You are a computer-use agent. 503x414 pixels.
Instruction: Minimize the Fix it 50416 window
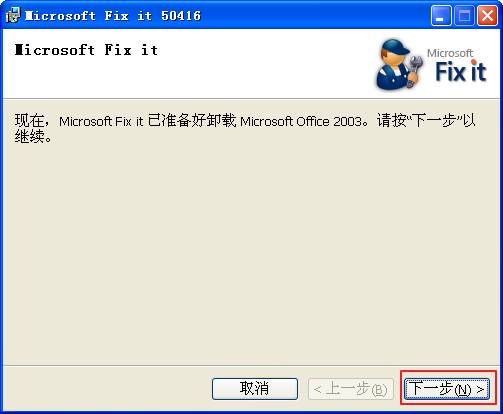click(x=441, y=16)
